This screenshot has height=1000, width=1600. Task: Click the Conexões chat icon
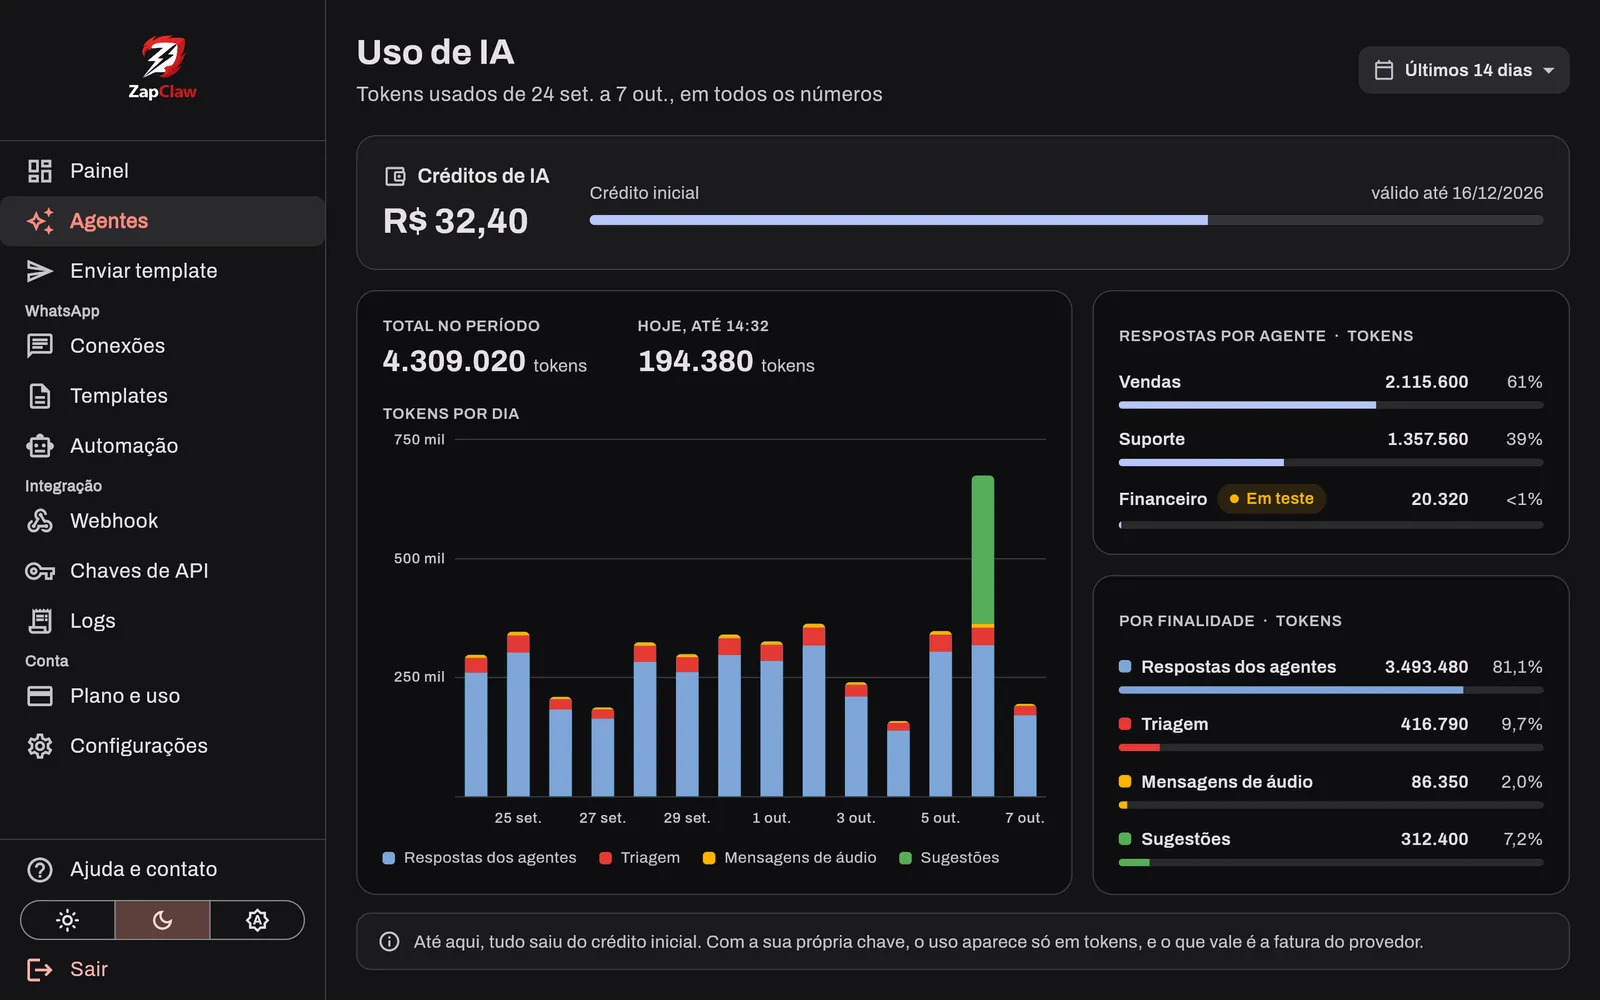click(40, 346)
